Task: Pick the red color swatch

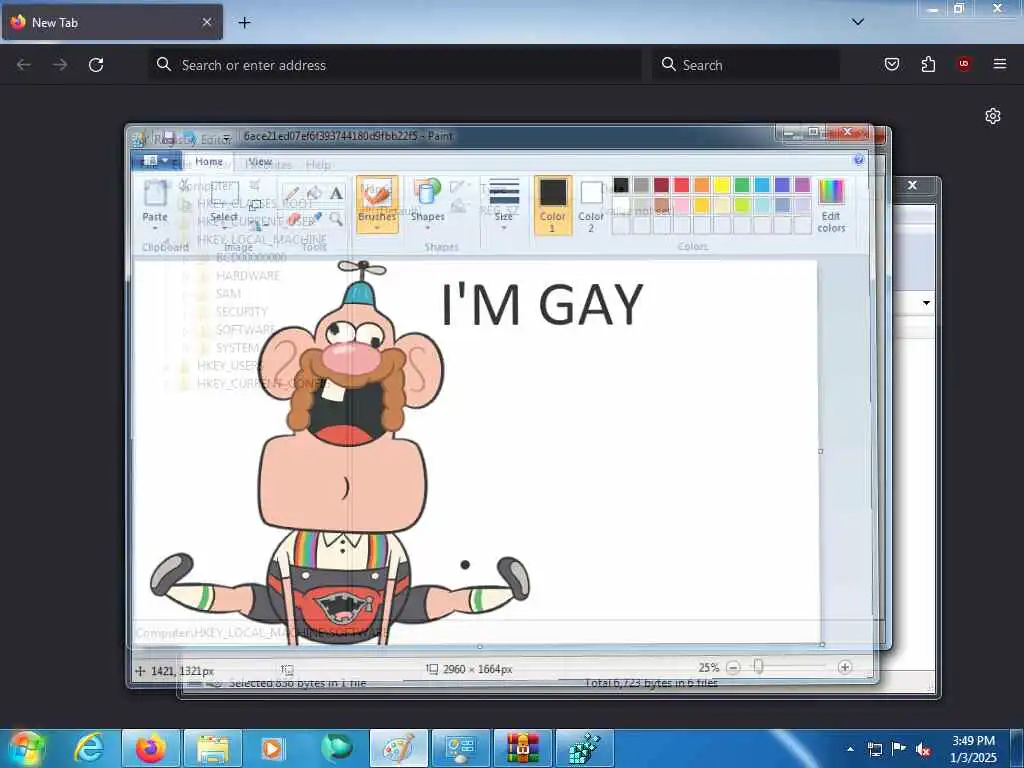Action: [x=681, y=185]
